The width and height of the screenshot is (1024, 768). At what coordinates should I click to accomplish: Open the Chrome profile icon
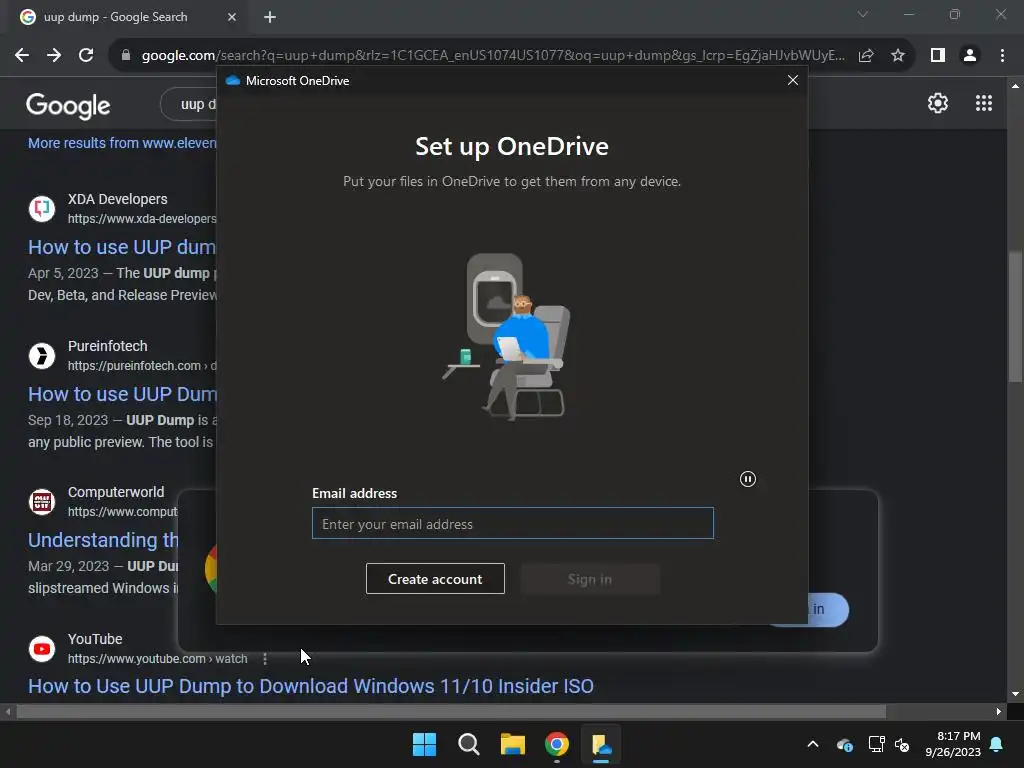[970, 56]
